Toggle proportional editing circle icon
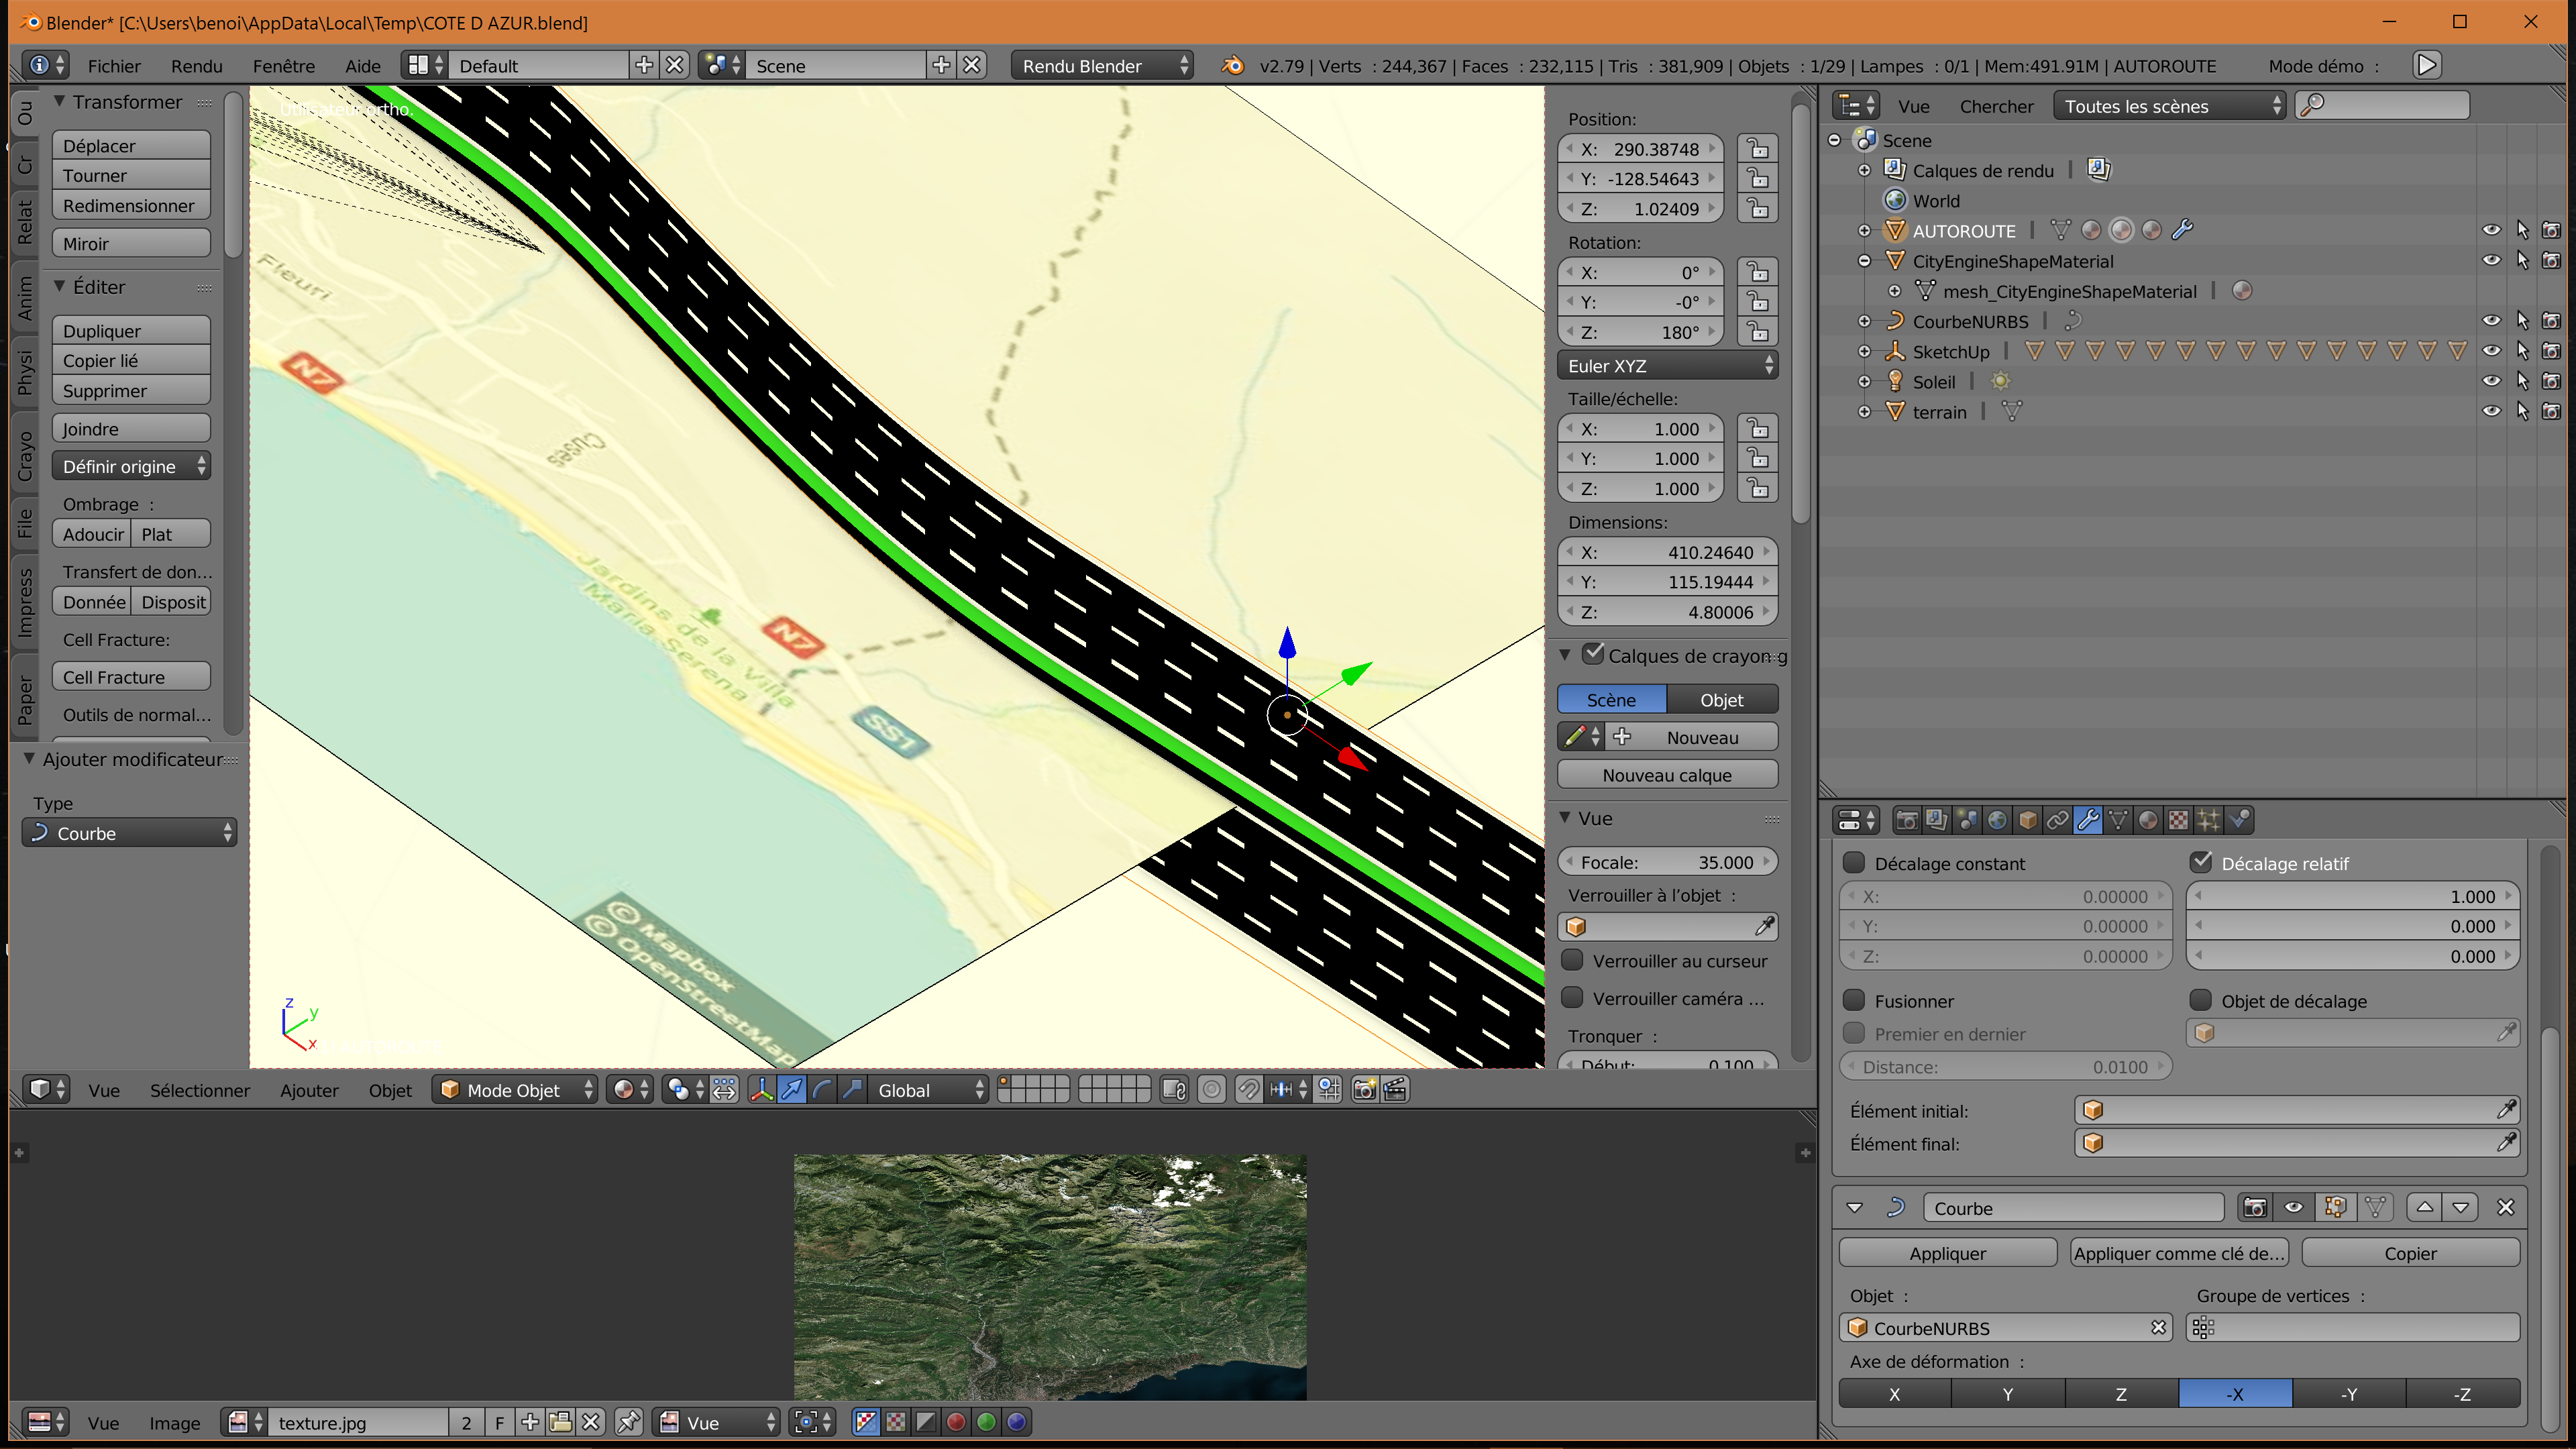Image resolution: width=2576 pixels, height=1449 pixels. pos(1212,1089)
